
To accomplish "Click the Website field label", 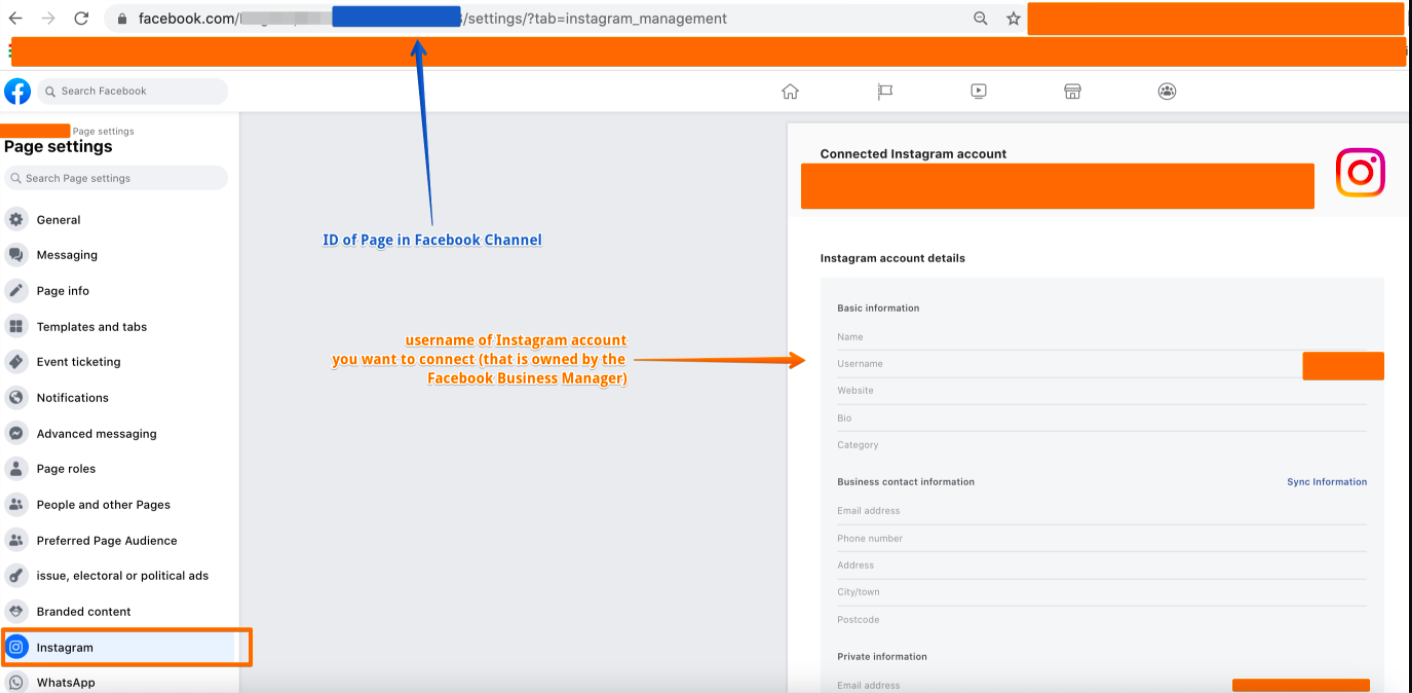I will coord(855,391).
